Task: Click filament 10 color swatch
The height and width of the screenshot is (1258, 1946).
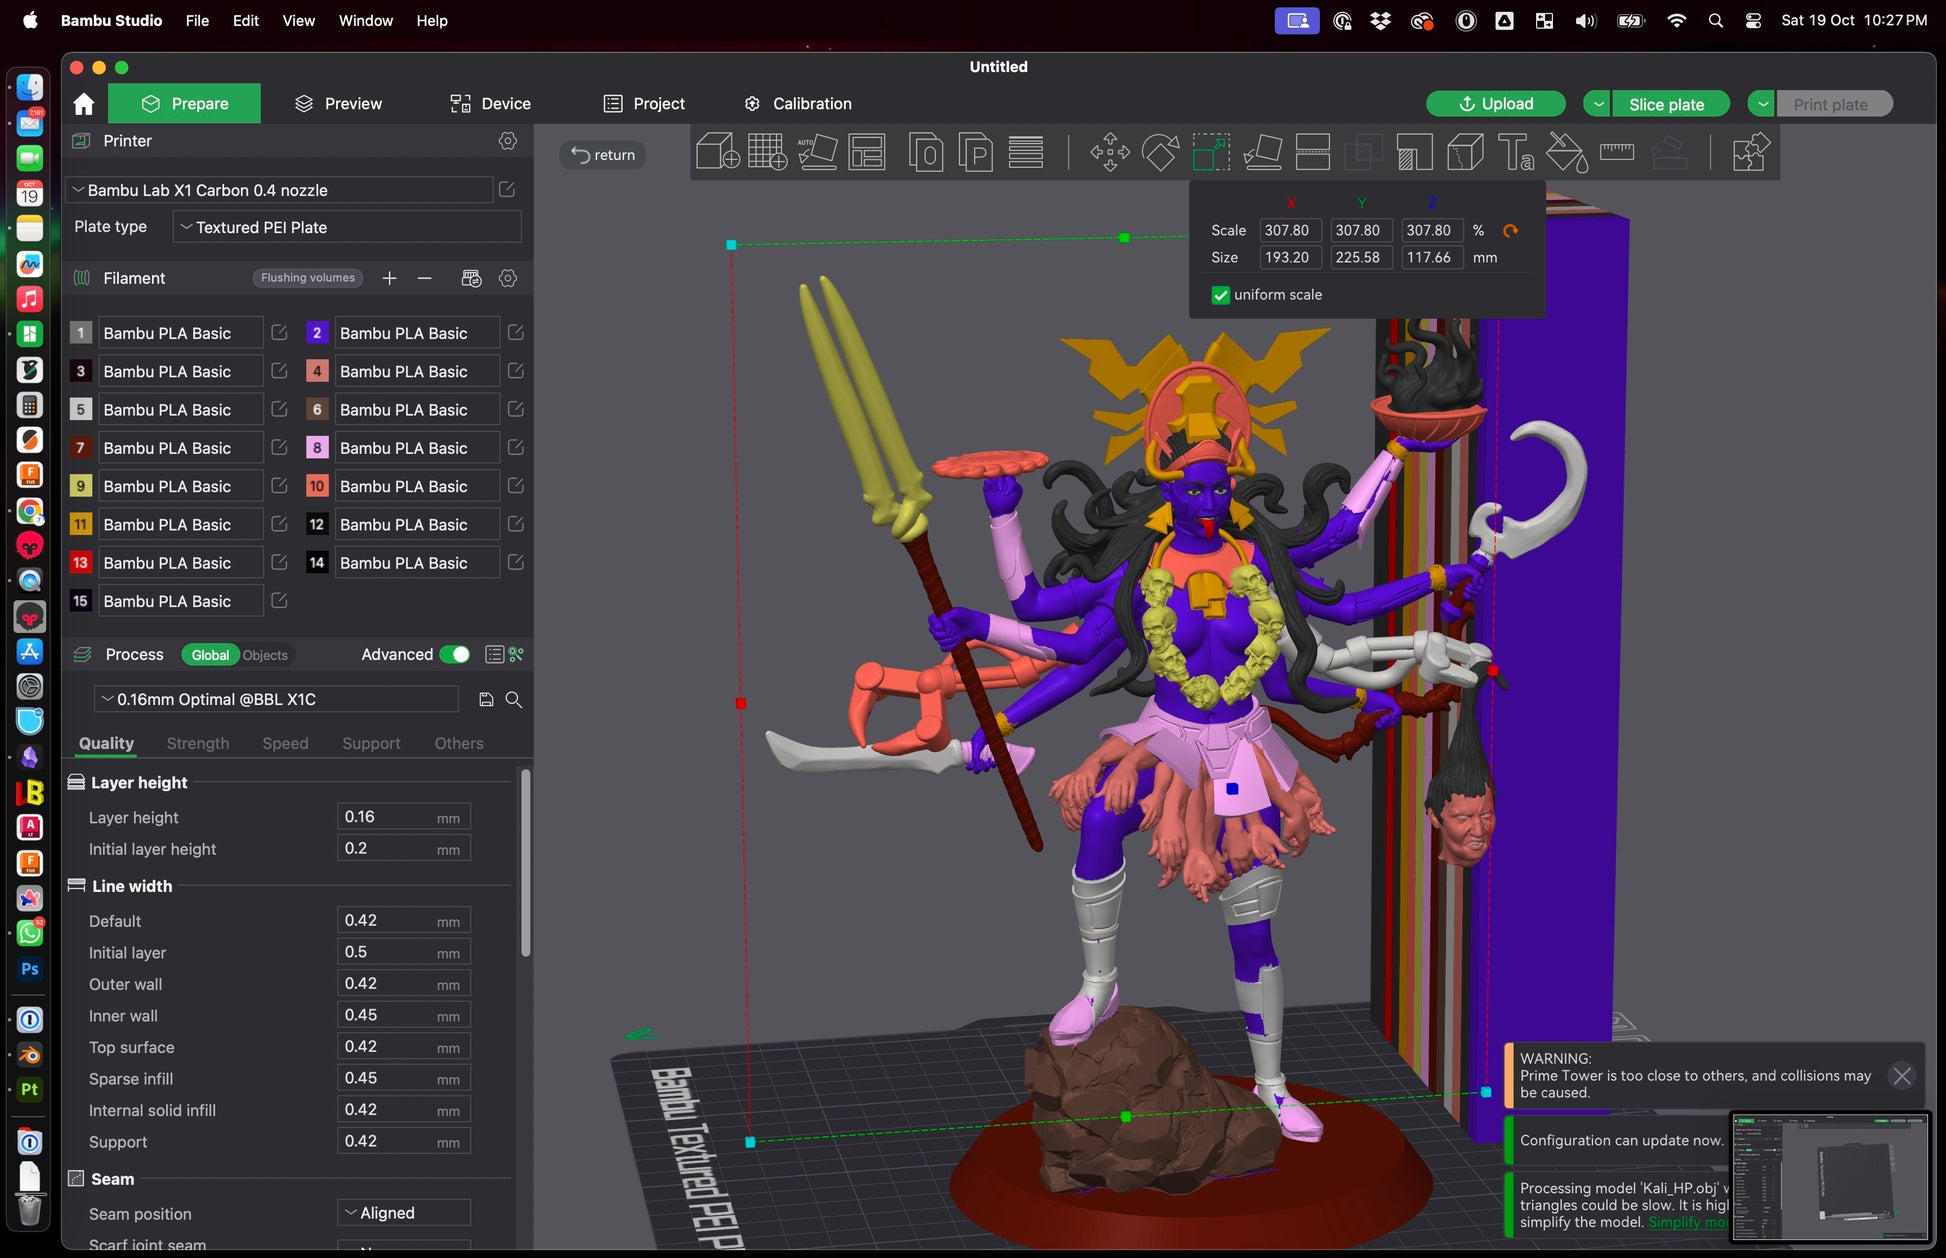Action: (317, 487)
